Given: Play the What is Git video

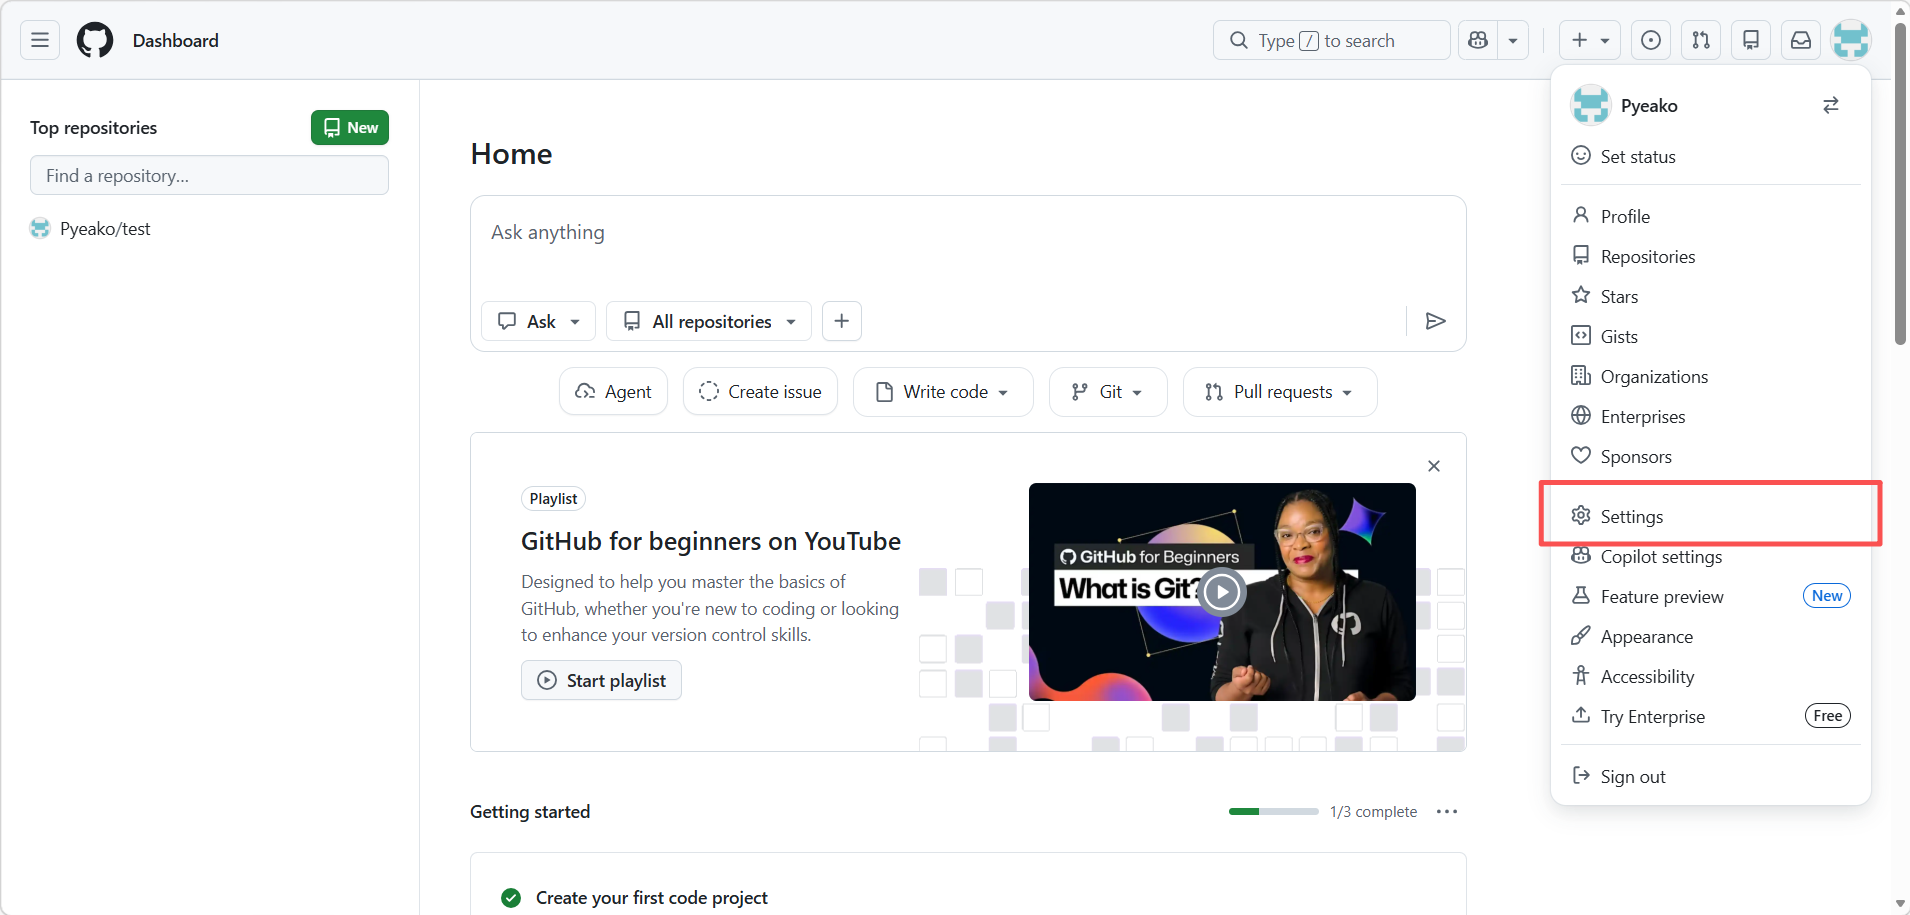Looking at the screenshot, I should point(1221,592).
